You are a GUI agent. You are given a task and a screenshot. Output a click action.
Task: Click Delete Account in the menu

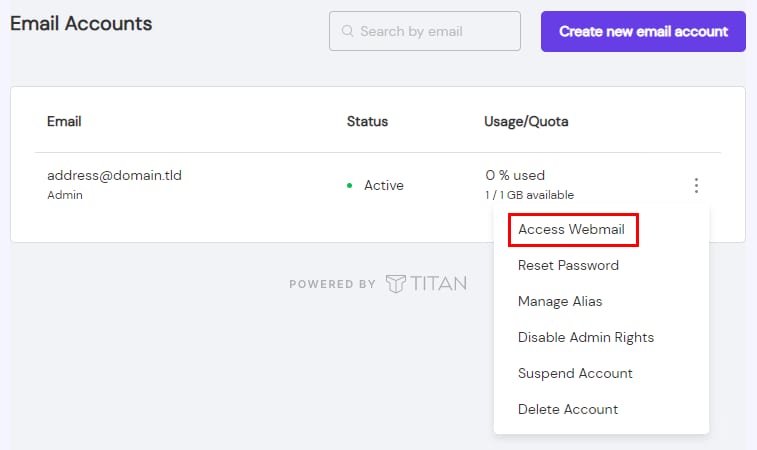[568, 409]
